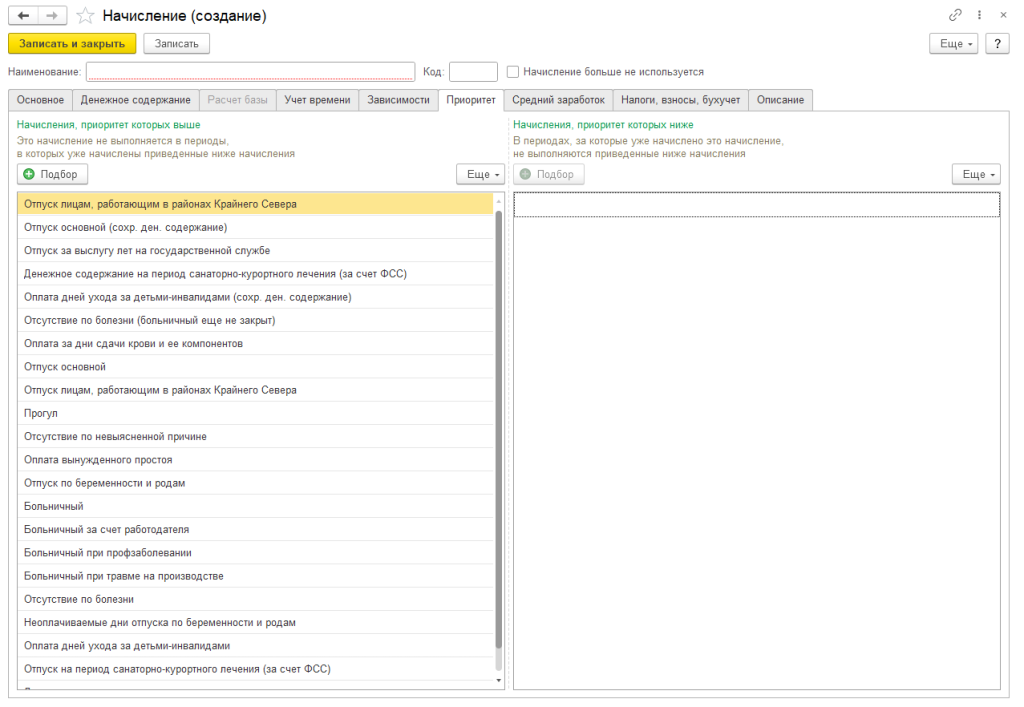
Task: Open the vertical dots window menu
Action: point(979,16)
